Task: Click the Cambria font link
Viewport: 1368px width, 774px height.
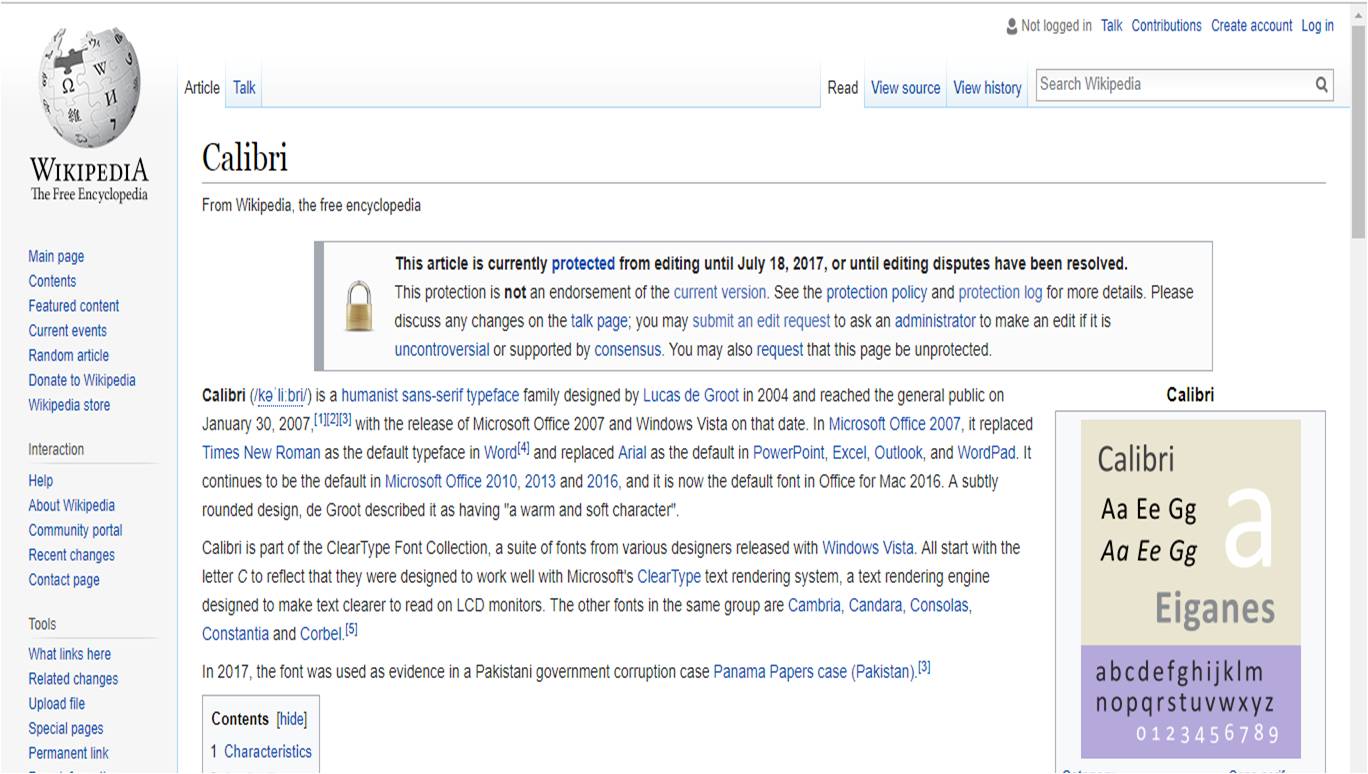Action: [814, 605]
